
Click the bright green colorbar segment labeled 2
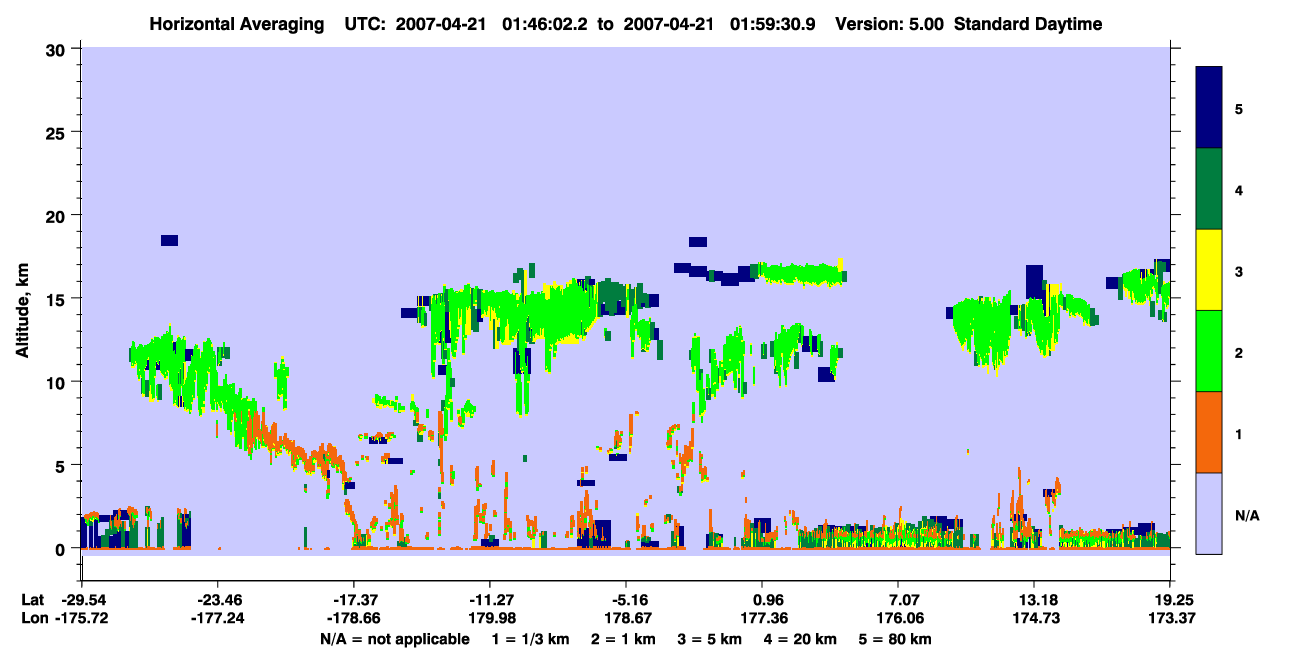(1209, 351)
